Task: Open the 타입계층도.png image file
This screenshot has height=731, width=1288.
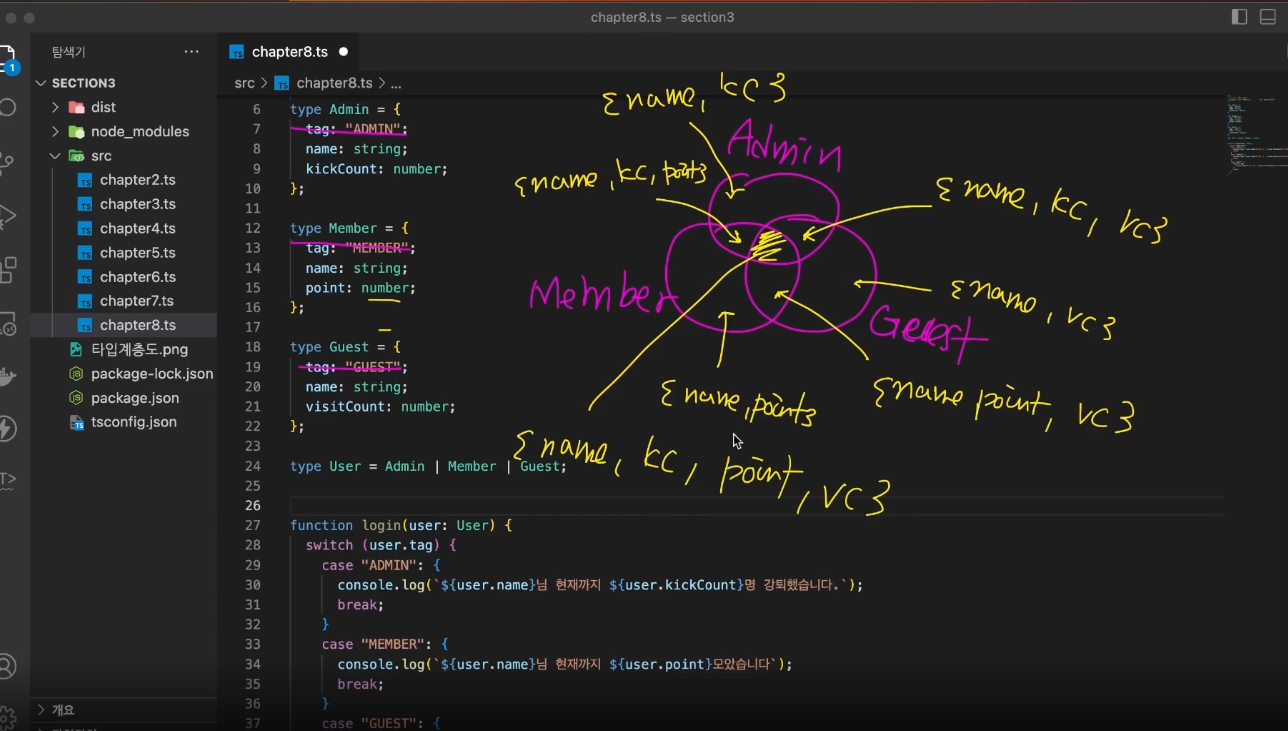Action: [x=139, y=349]
